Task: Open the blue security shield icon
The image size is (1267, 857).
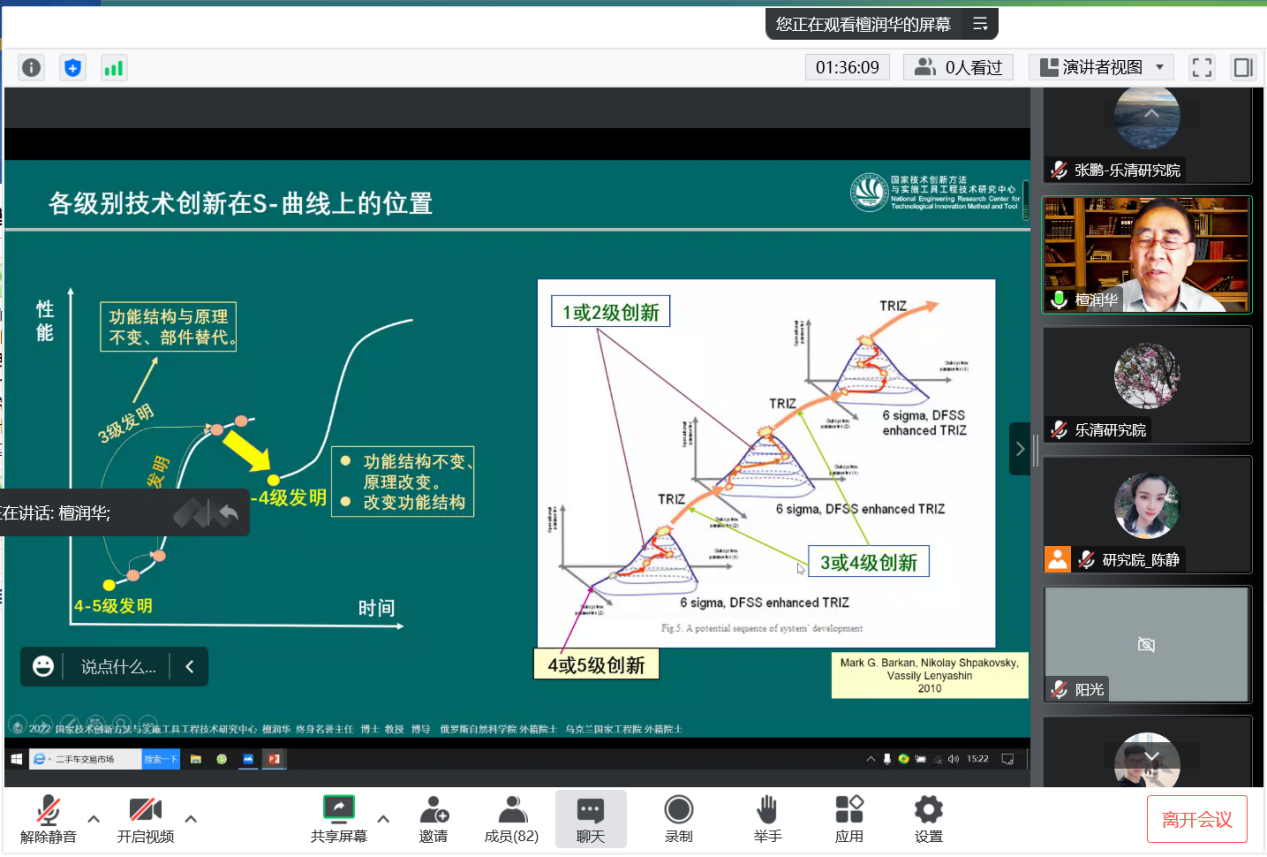Action: [x=72, y=67]
